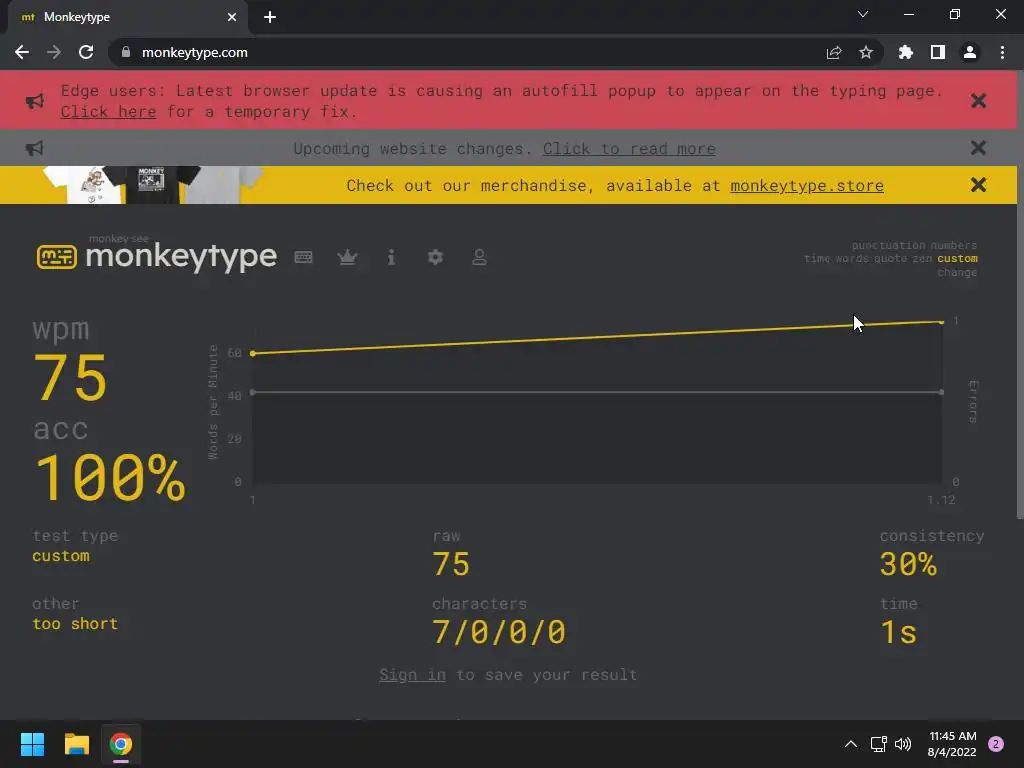Image resolution: width=1024 pixels, height=768 pixels.
Task: Select the zen test mode
Action: pyautogui.click(x=922, y=259)
